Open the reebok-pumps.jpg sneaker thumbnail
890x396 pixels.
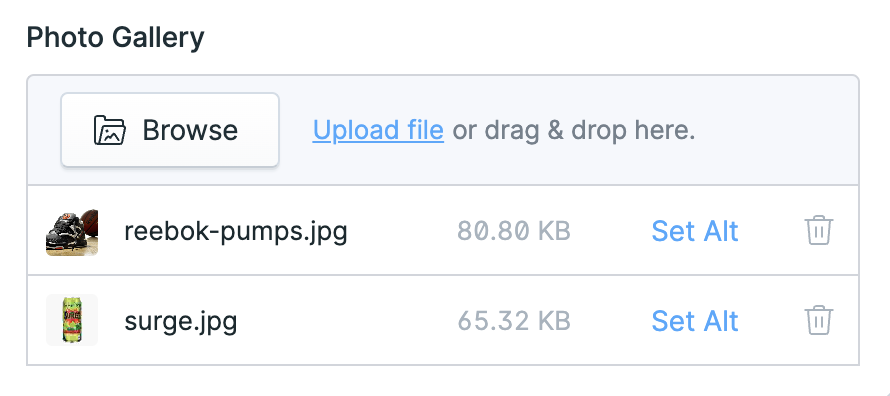click(x=72, y=231)
